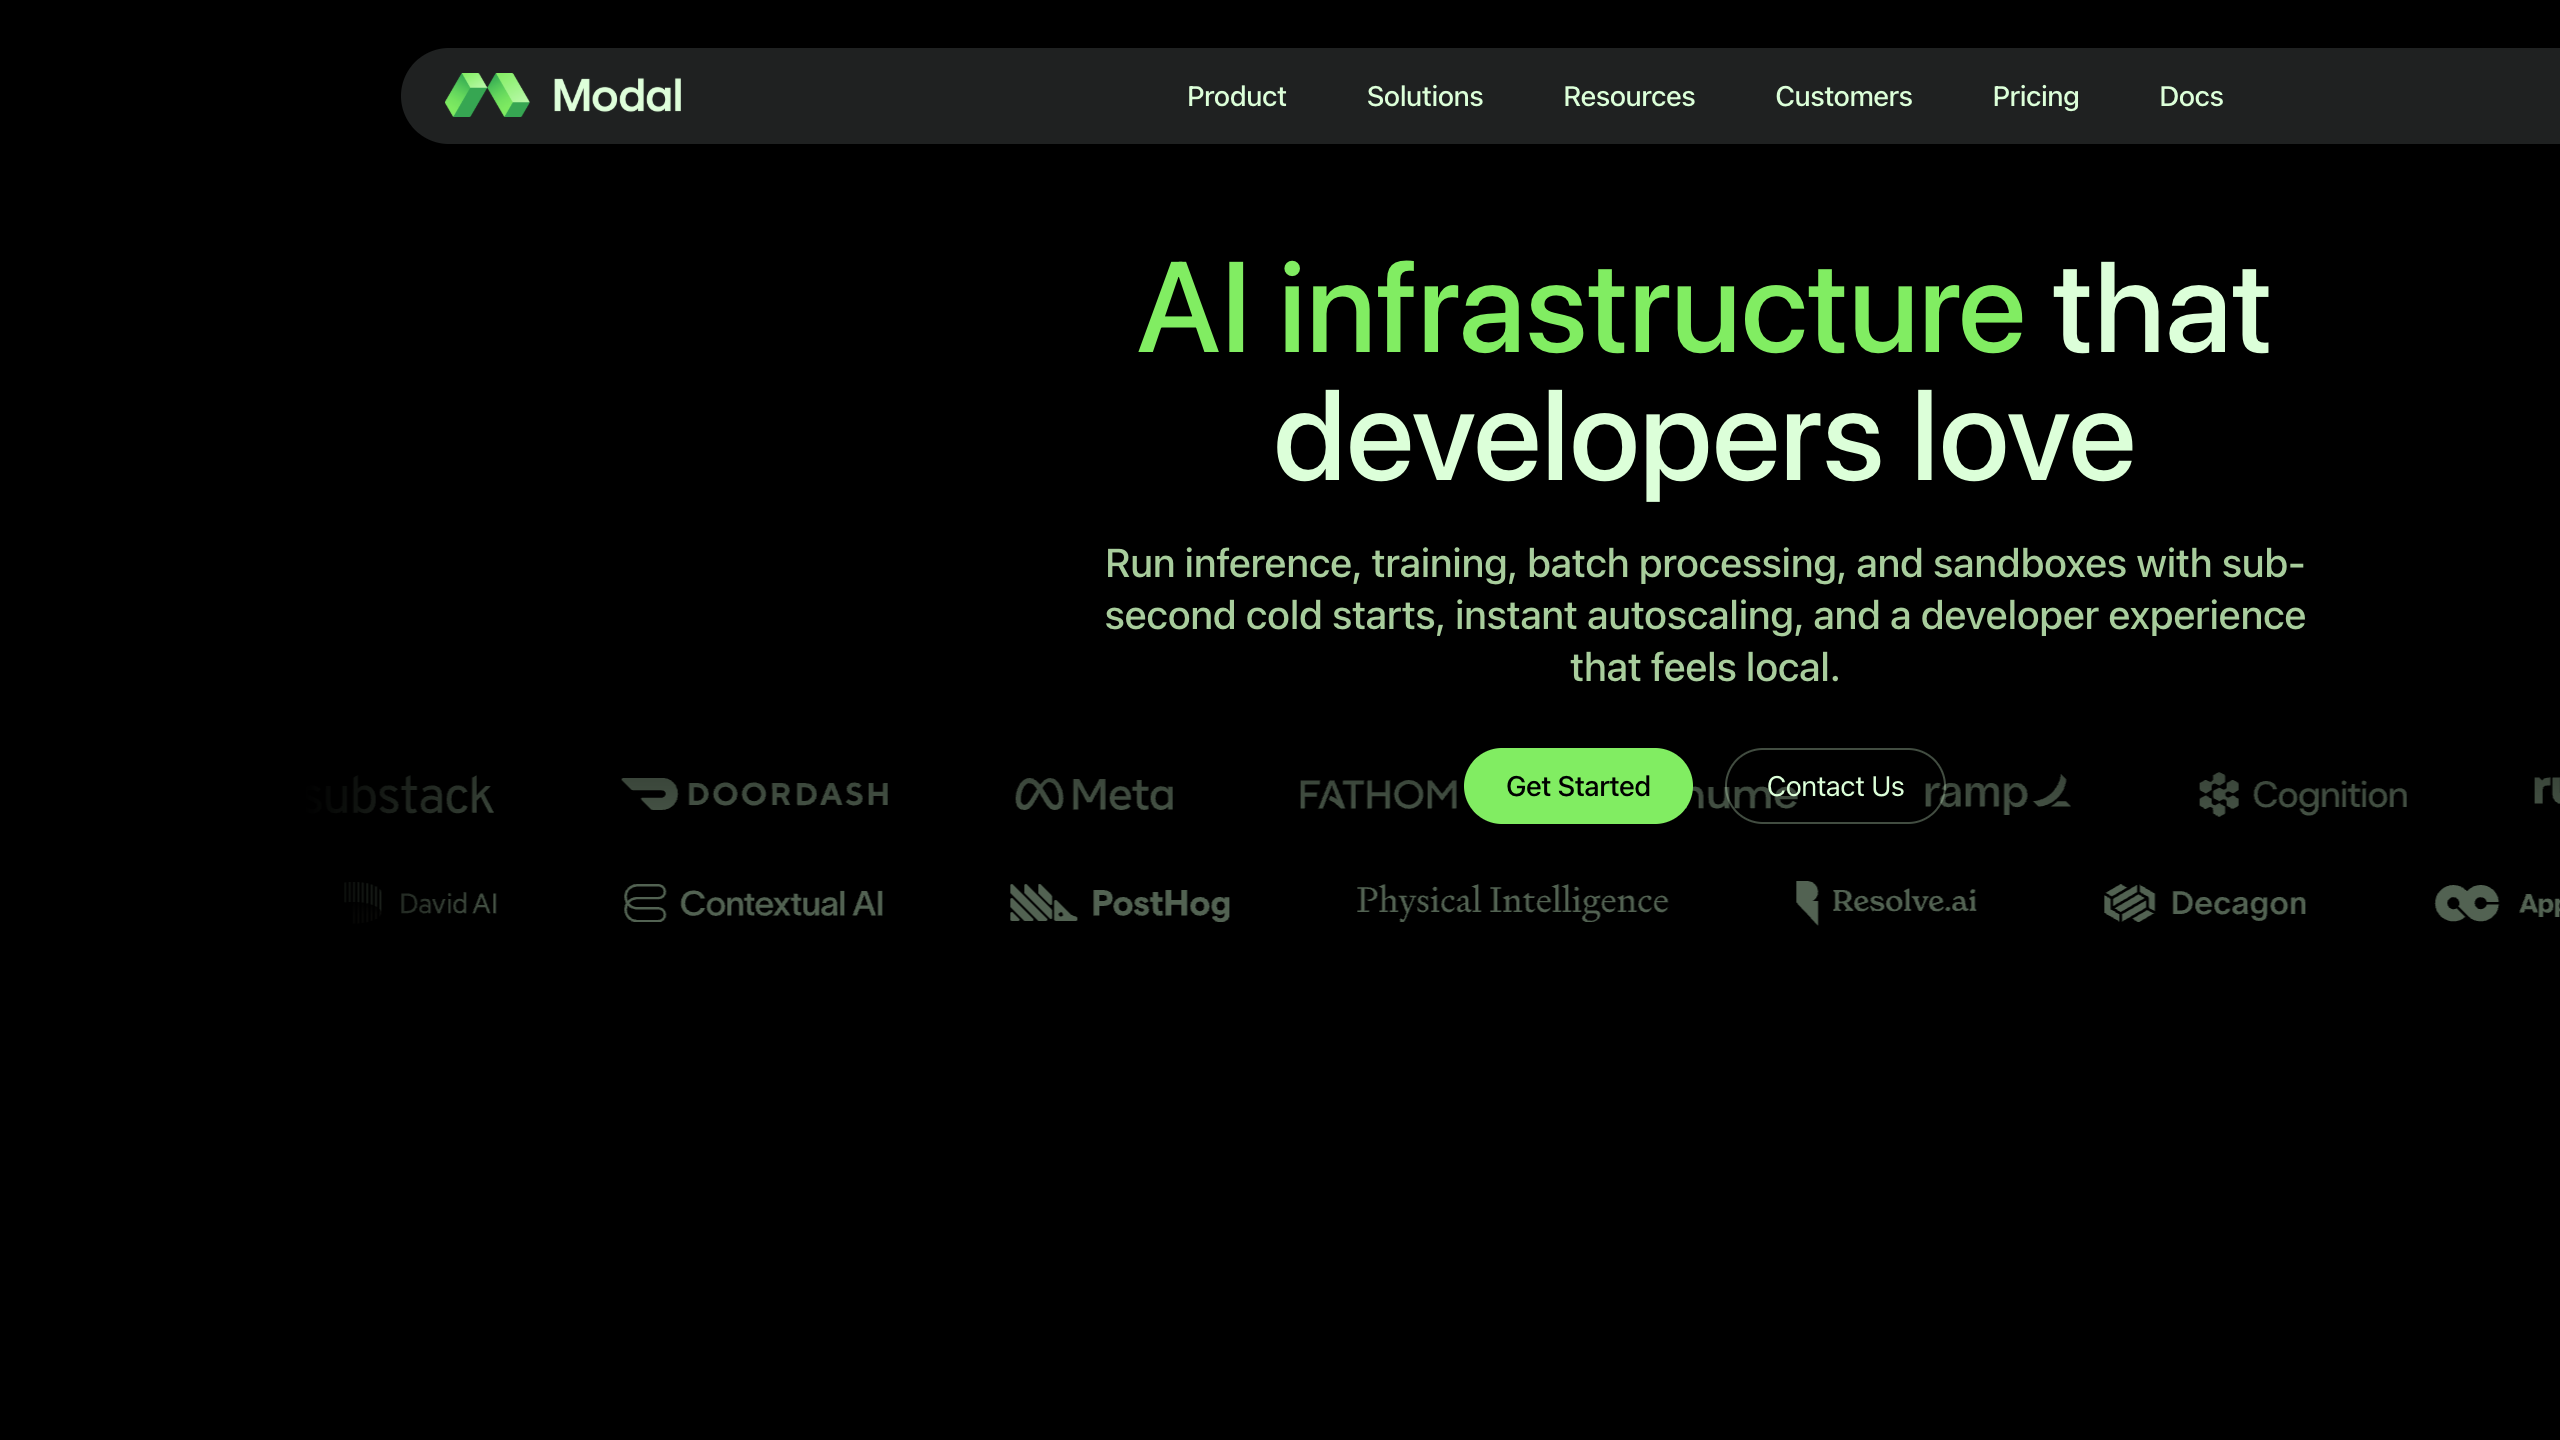Click the David AI logo
This screenshot has height=1440, width=2560.
[x=420, y=903]
